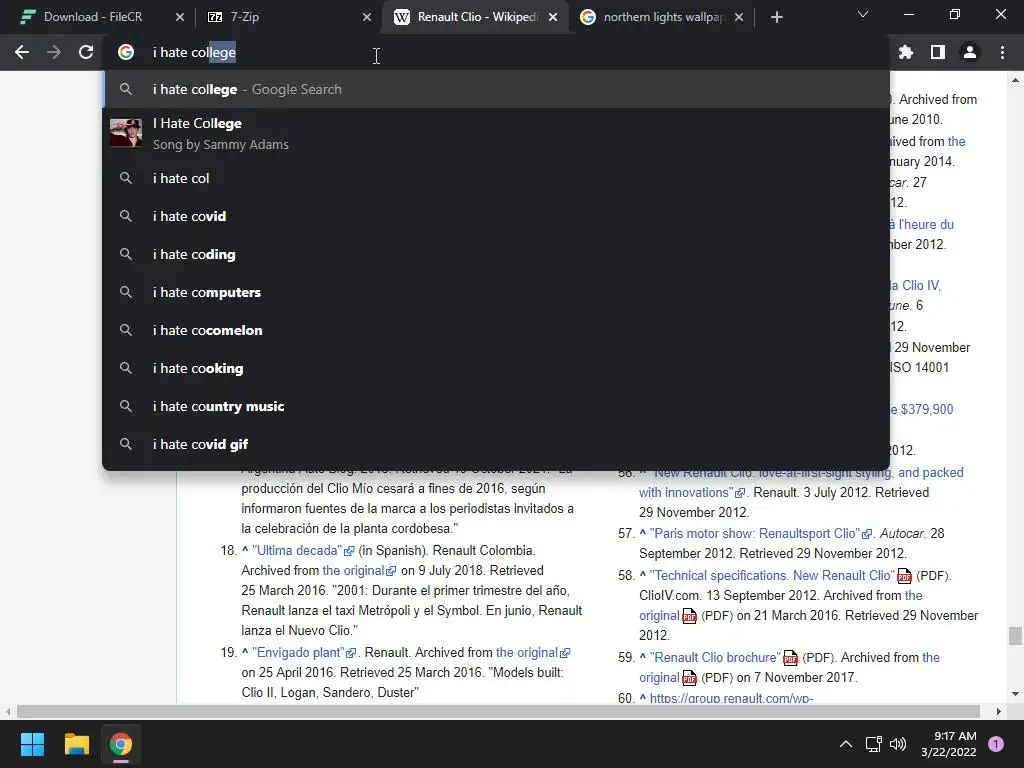Close the Download - FileCR tab
The height and width of the screenshot is (768, 1024).
point(180,18)
